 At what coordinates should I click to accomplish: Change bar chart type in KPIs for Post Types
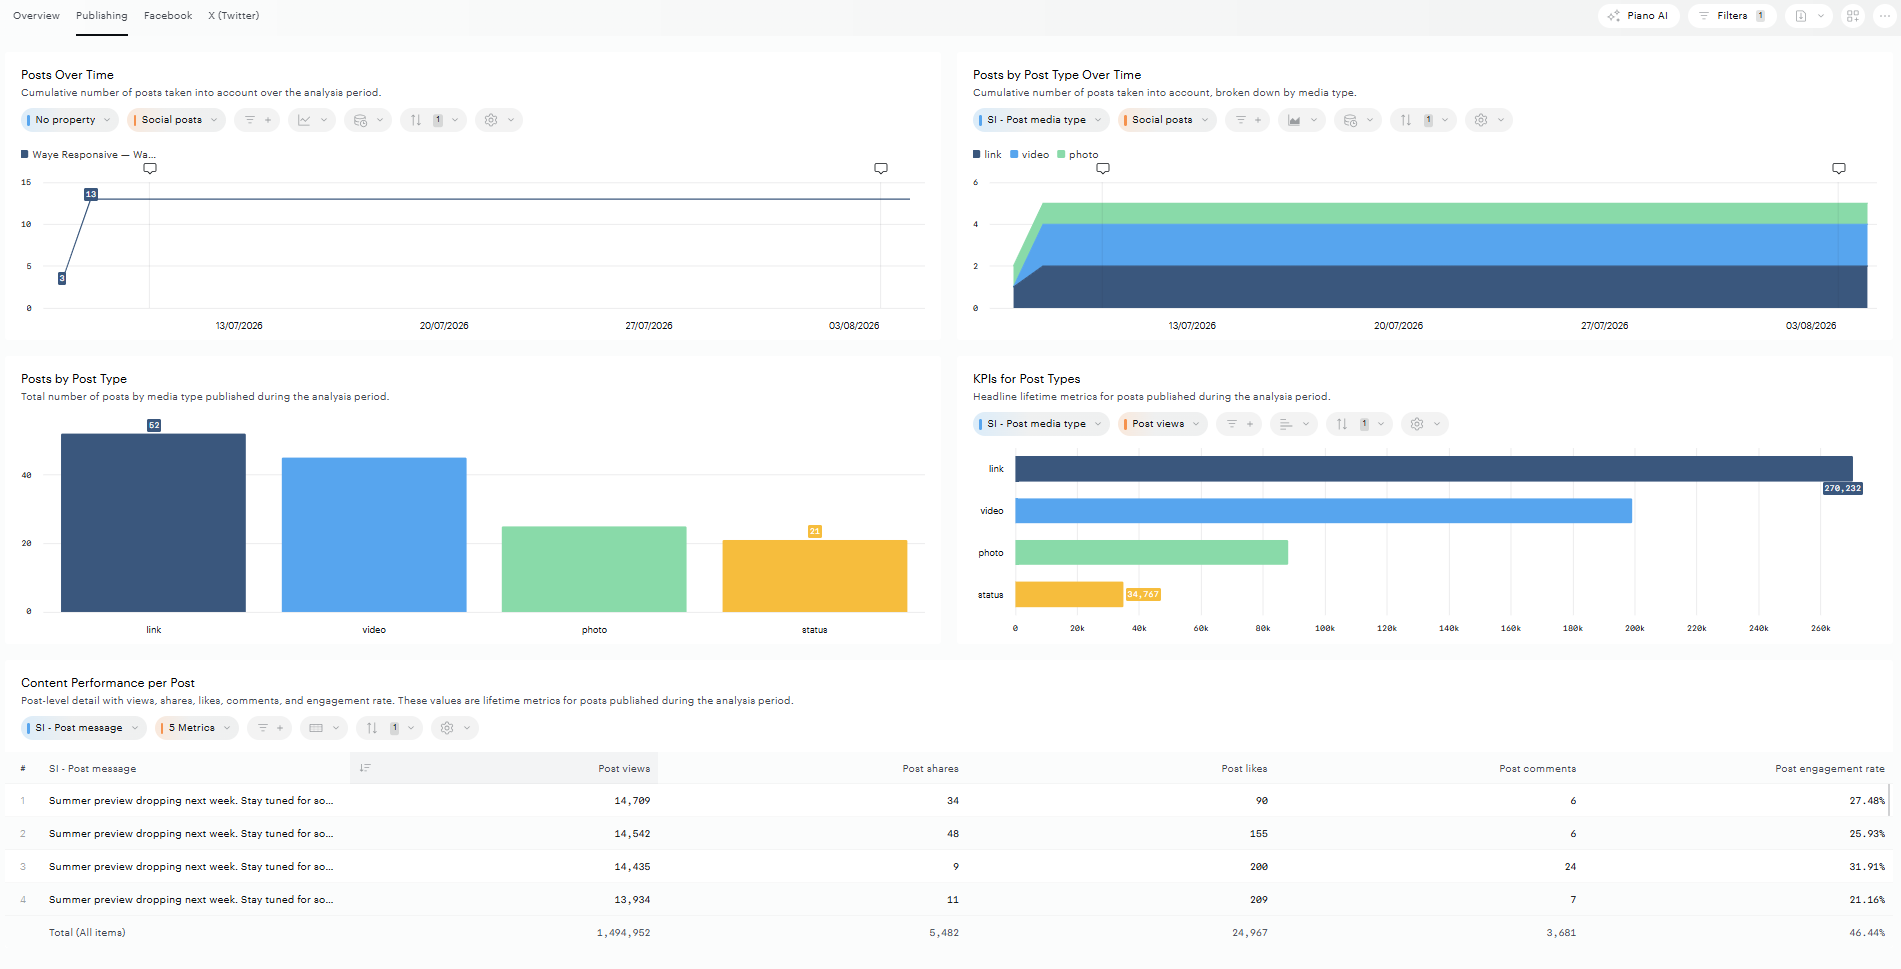[x=1294, y=424]
